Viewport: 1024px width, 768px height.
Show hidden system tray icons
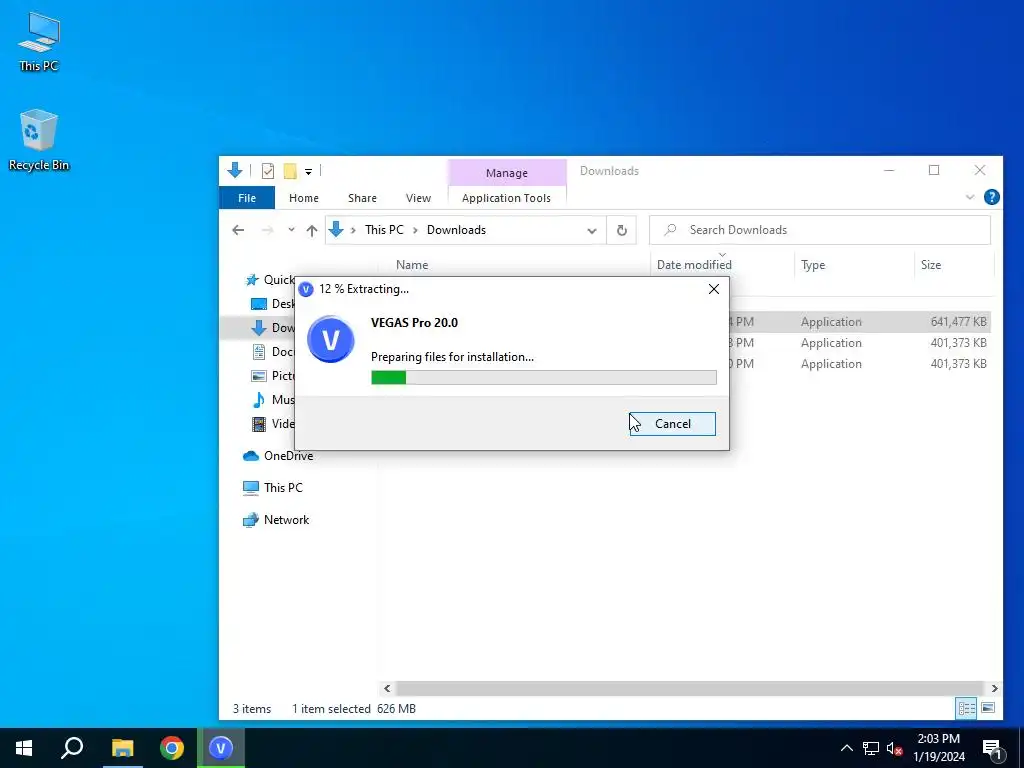846,748
